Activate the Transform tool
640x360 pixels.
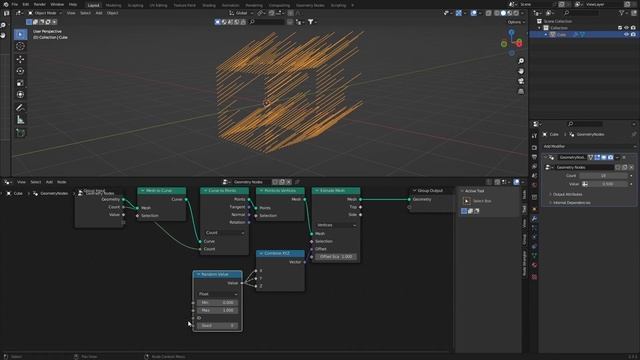click(x=20, y=95)
